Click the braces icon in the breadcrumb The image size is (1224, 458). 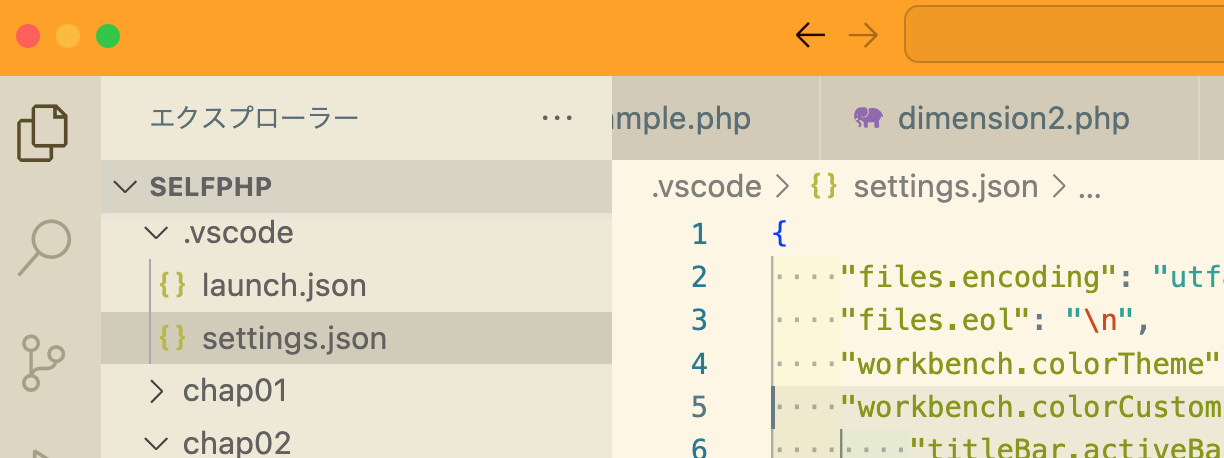[x=823, y=186]
